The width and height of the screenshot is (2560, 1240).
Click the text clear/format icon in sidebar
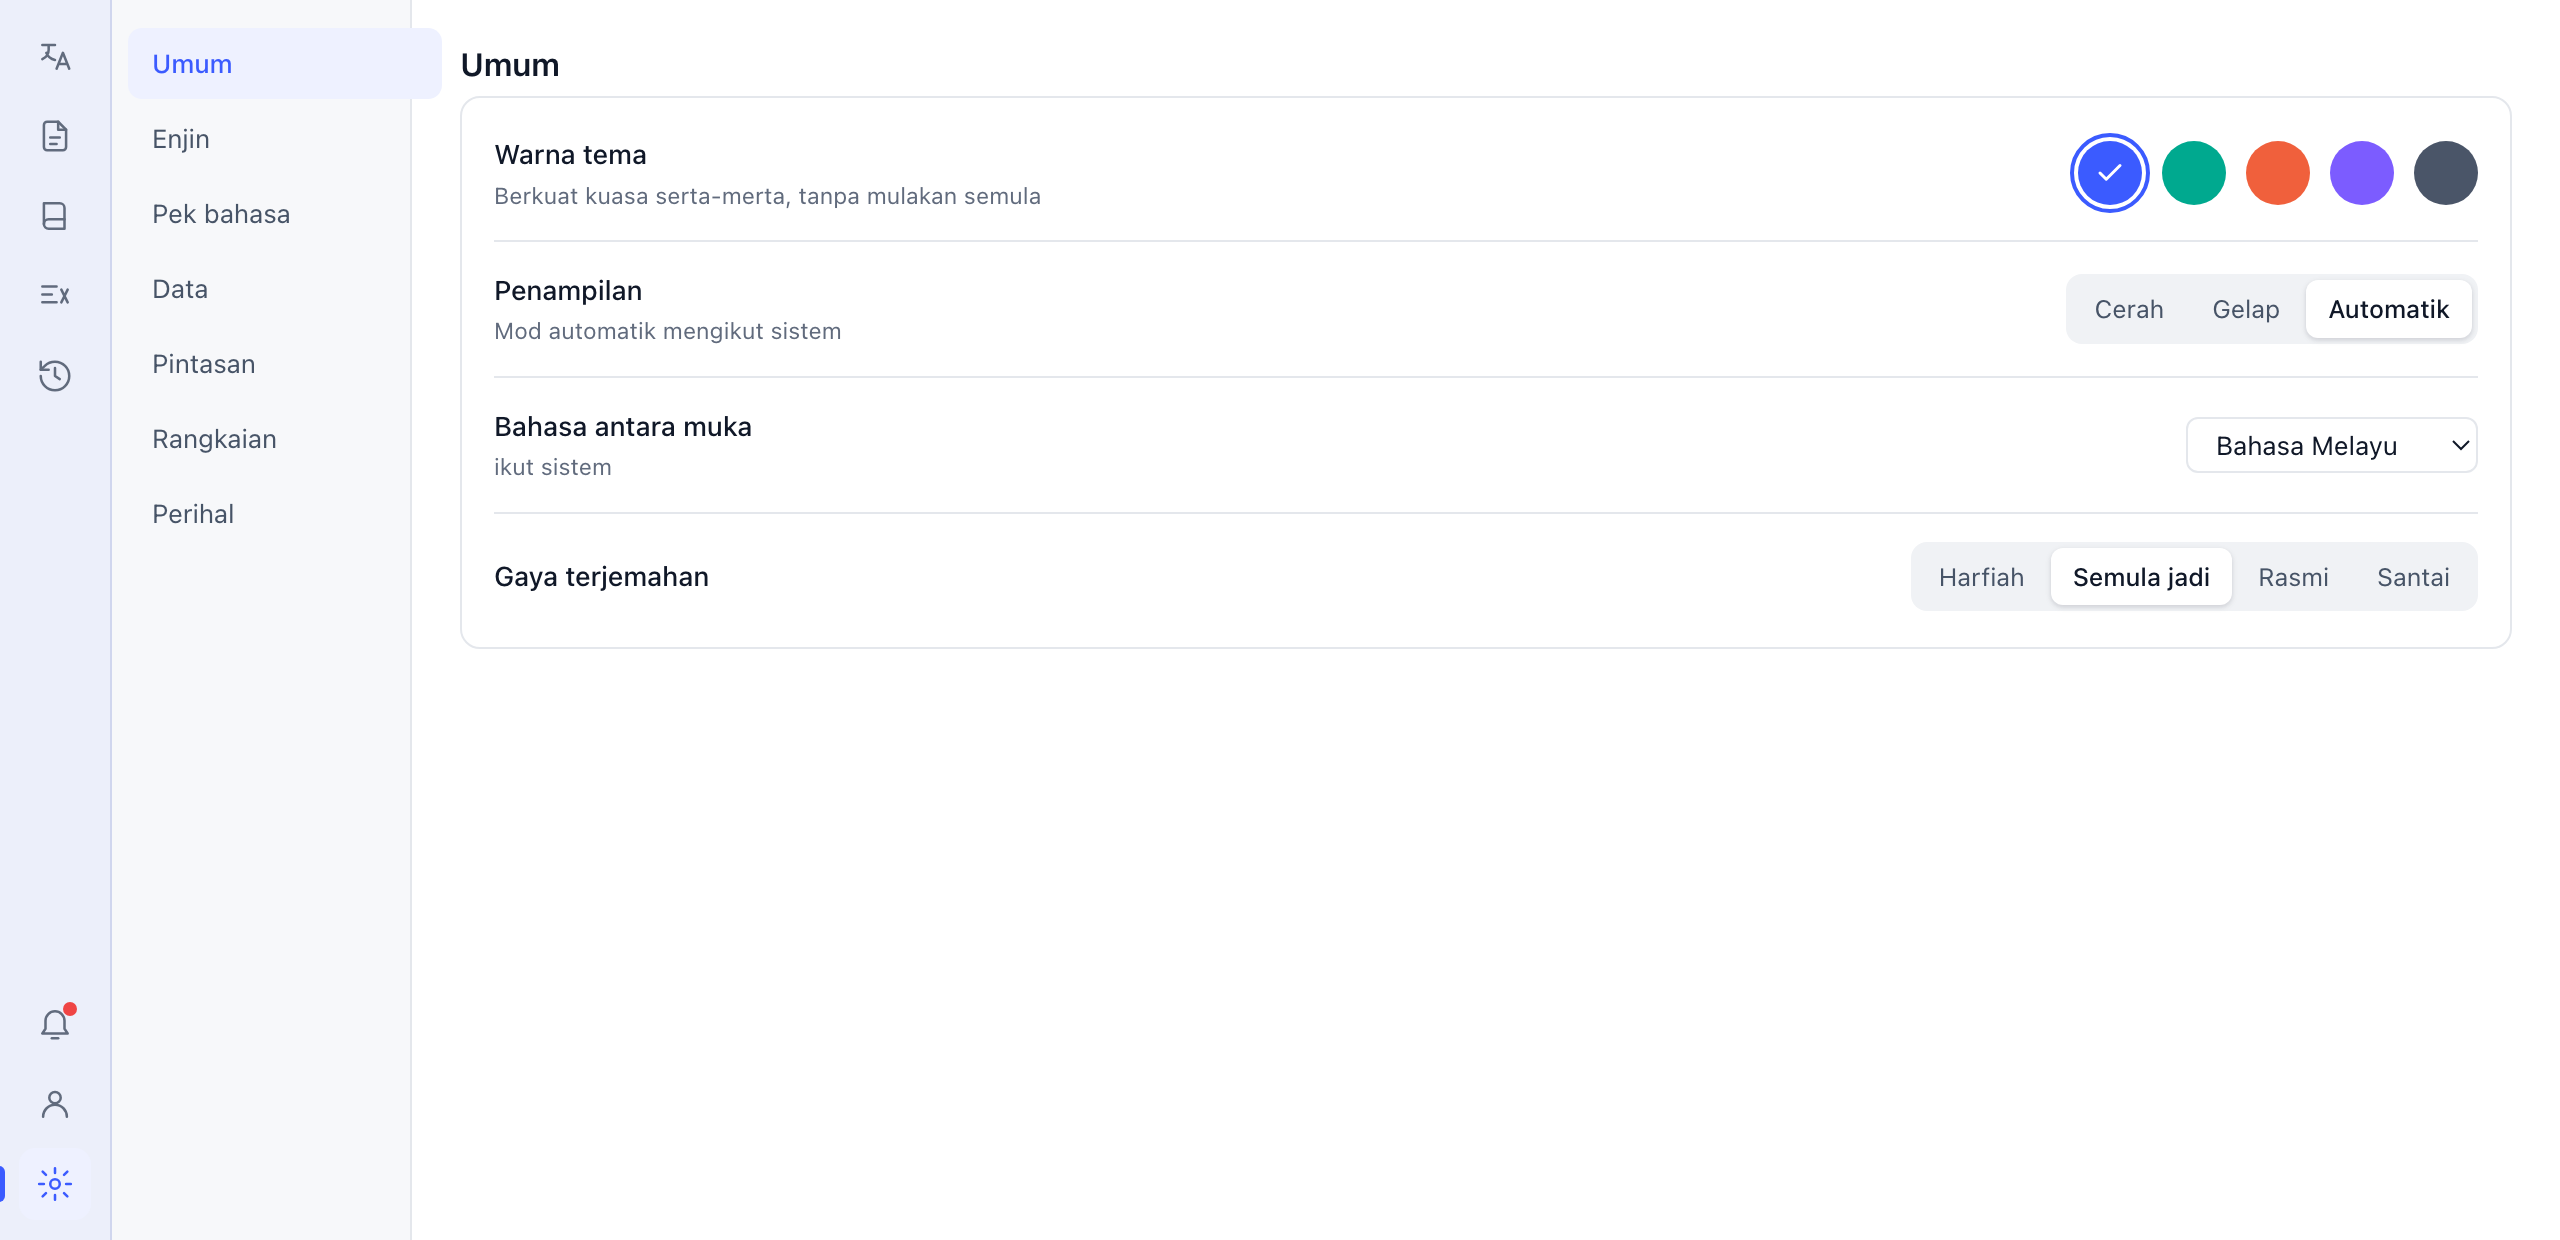55,295
